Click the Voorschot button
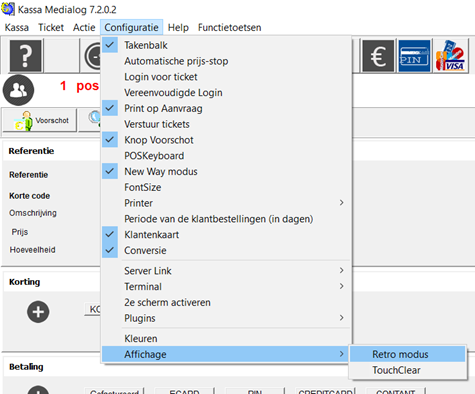475x394 pixels. click(x=40, y=120)
